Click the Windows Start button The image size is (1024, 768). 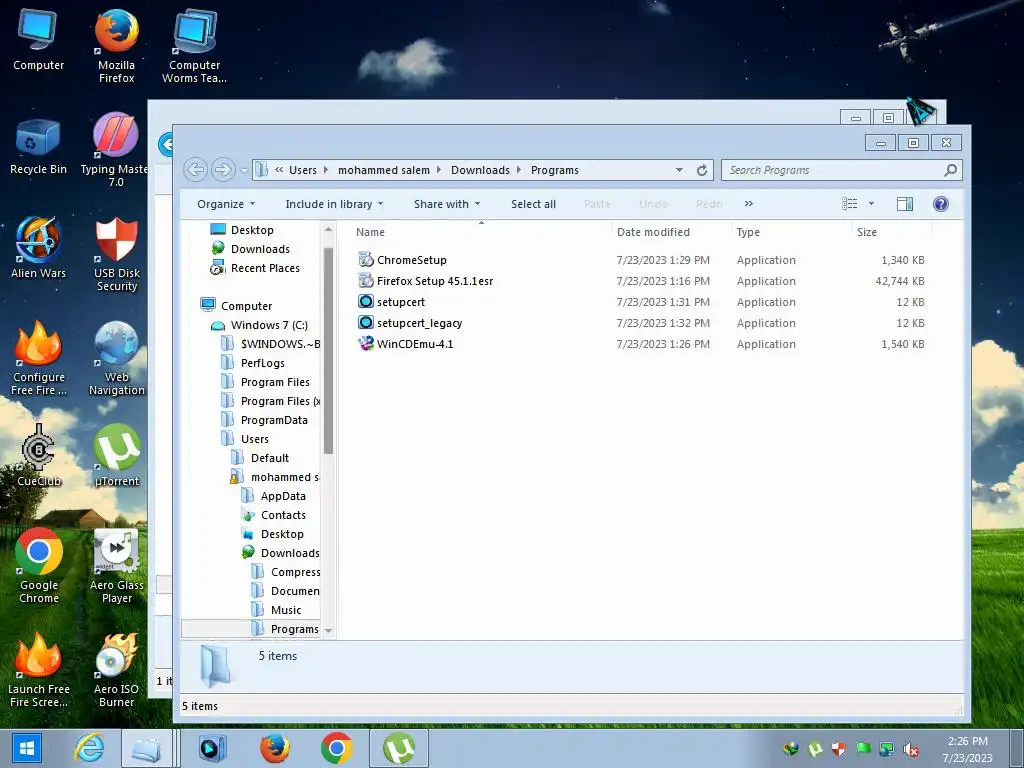[x=26, y=748]
